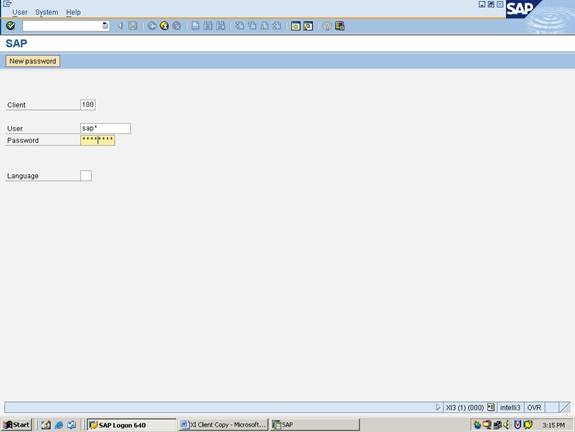Expand the status bar message arrow

(437, 407)
